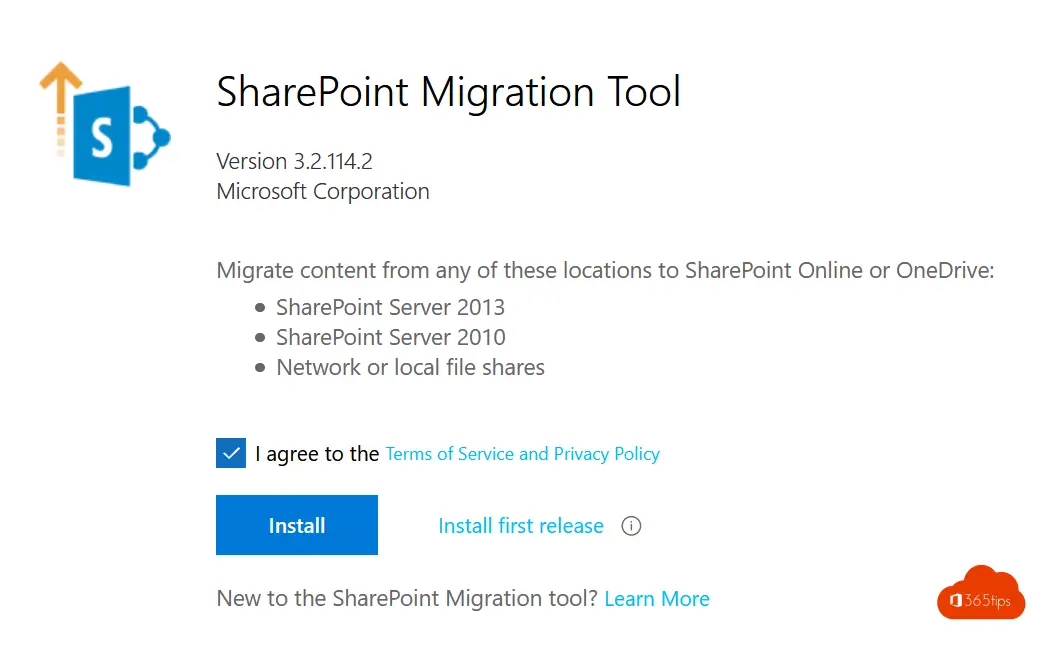
Task: Open the Terms of Service and Privacy Policy link
Action: 522,454
